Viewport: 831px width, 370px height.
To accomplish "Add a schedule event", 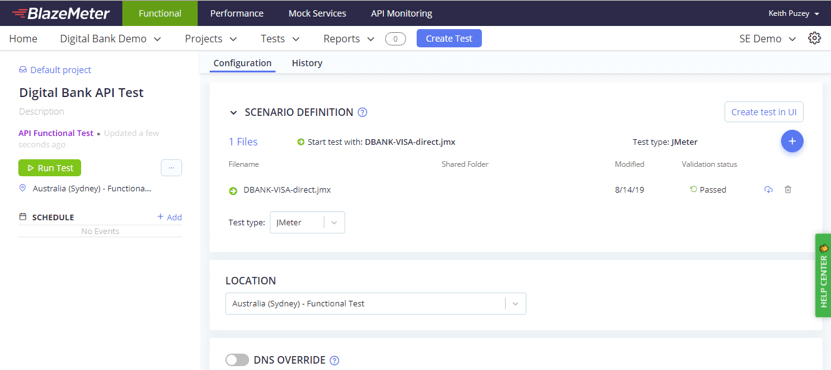I will (x=170, y=217).
